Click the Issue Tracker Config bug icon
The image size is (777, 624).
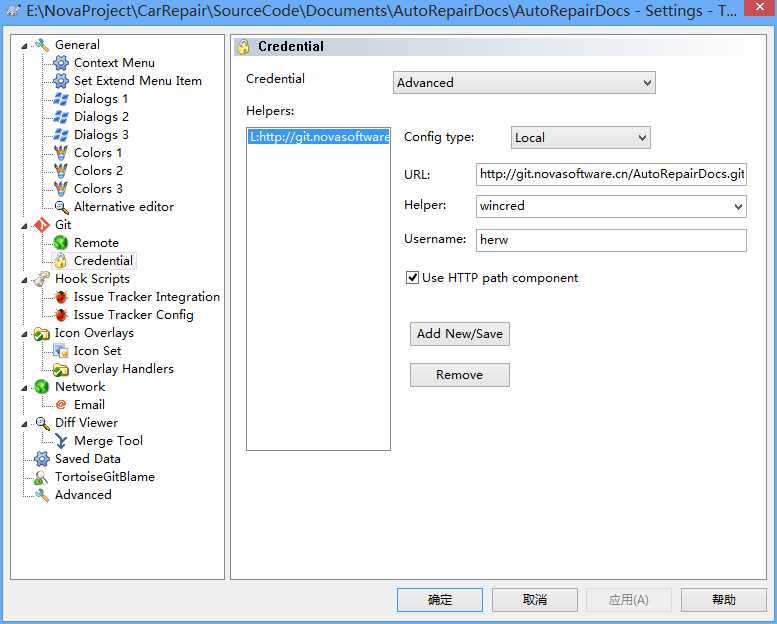tap(61, 315)
